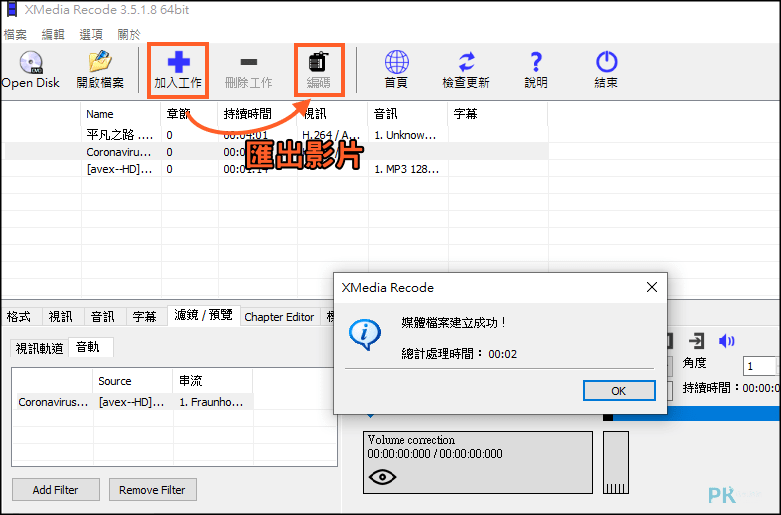Switch to the 視訊 tab
This screenshot has width=781, height=515.
(61, 316)
